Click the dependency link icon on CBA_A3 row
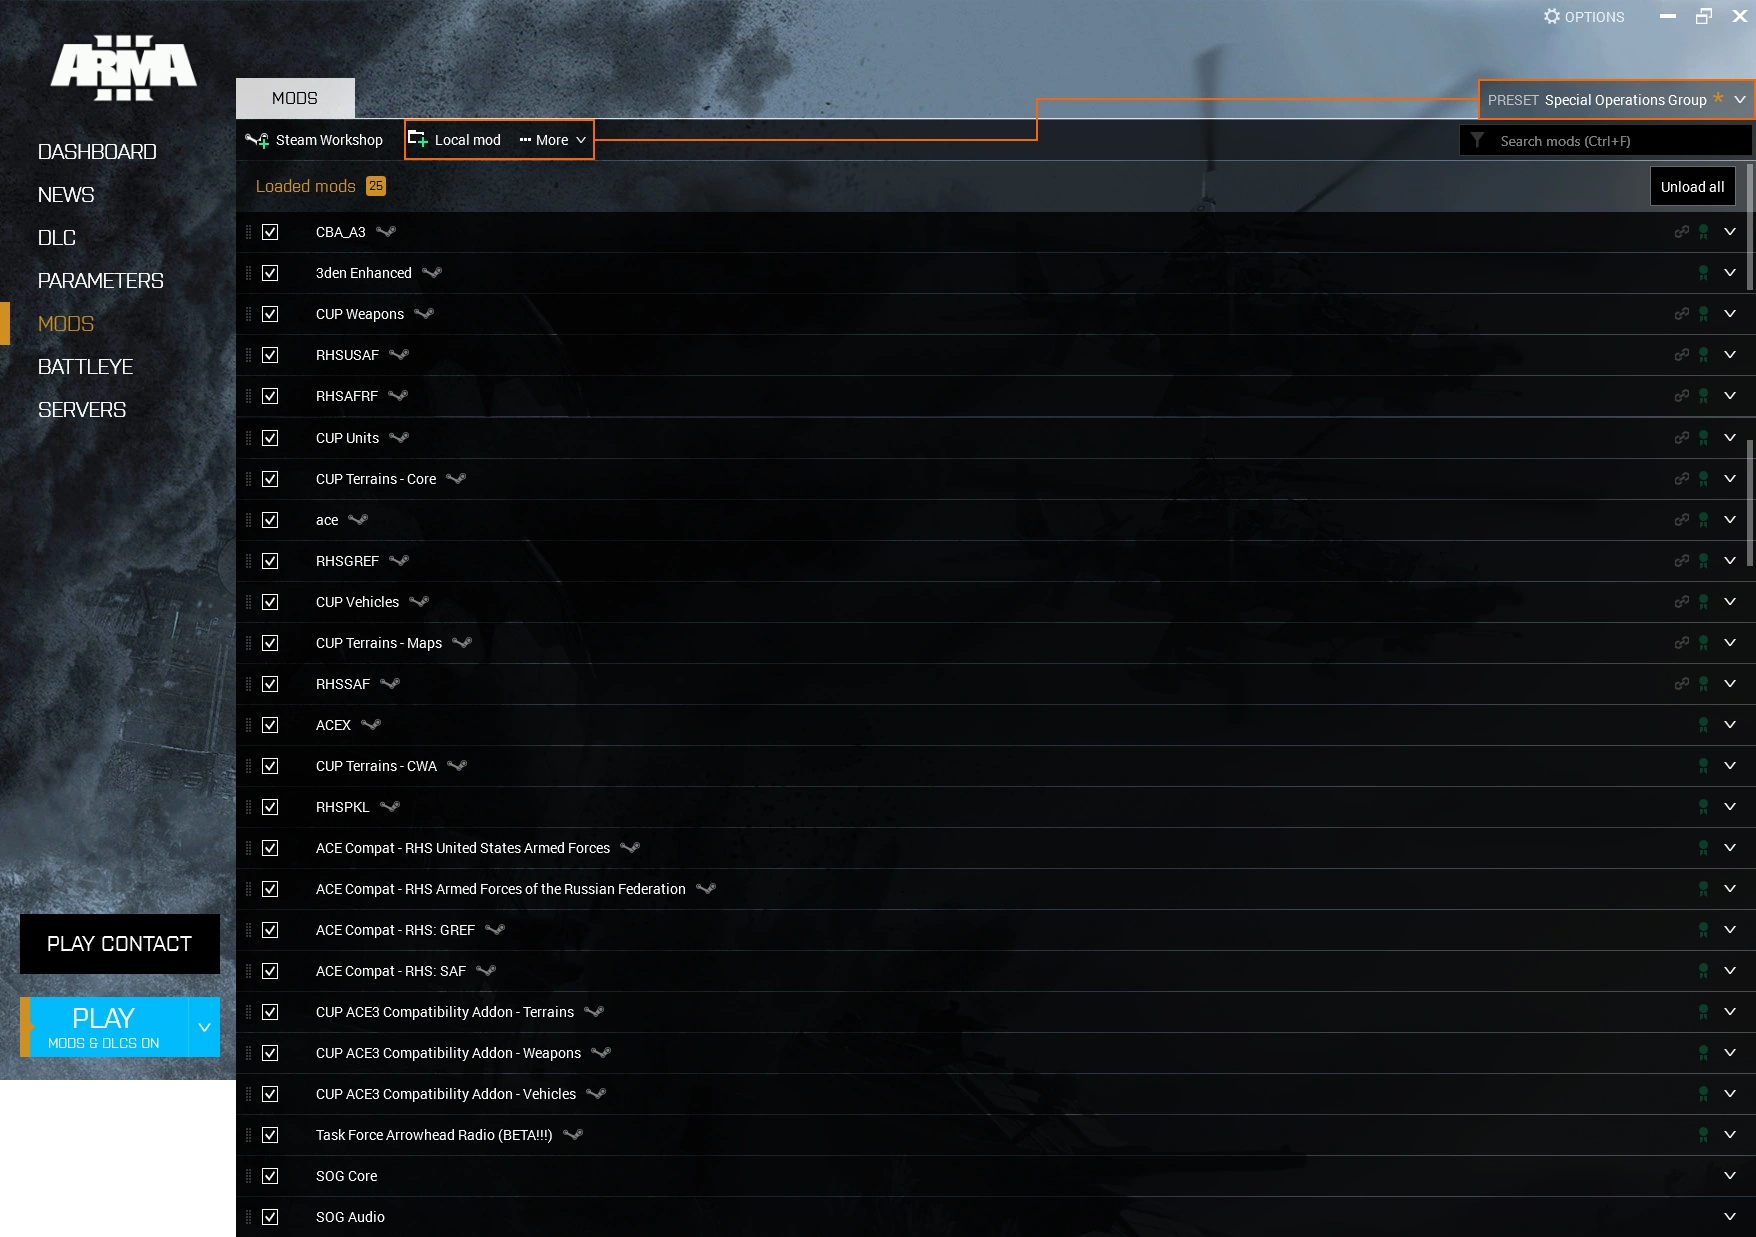Screen dimensions: 1756x1237 [x=1682, y=232]
